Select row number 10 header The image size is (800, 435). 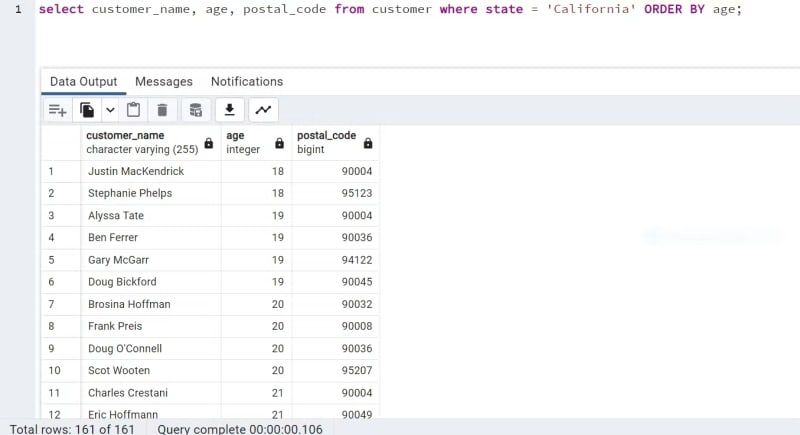[x=61, y=371]
